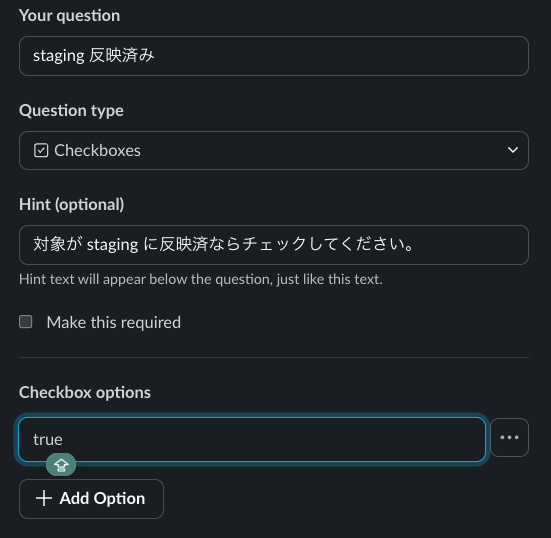Open the Question type Checkboxes dropdown
Viewport: 551px width, 538px height.
(x=274, y=150)
